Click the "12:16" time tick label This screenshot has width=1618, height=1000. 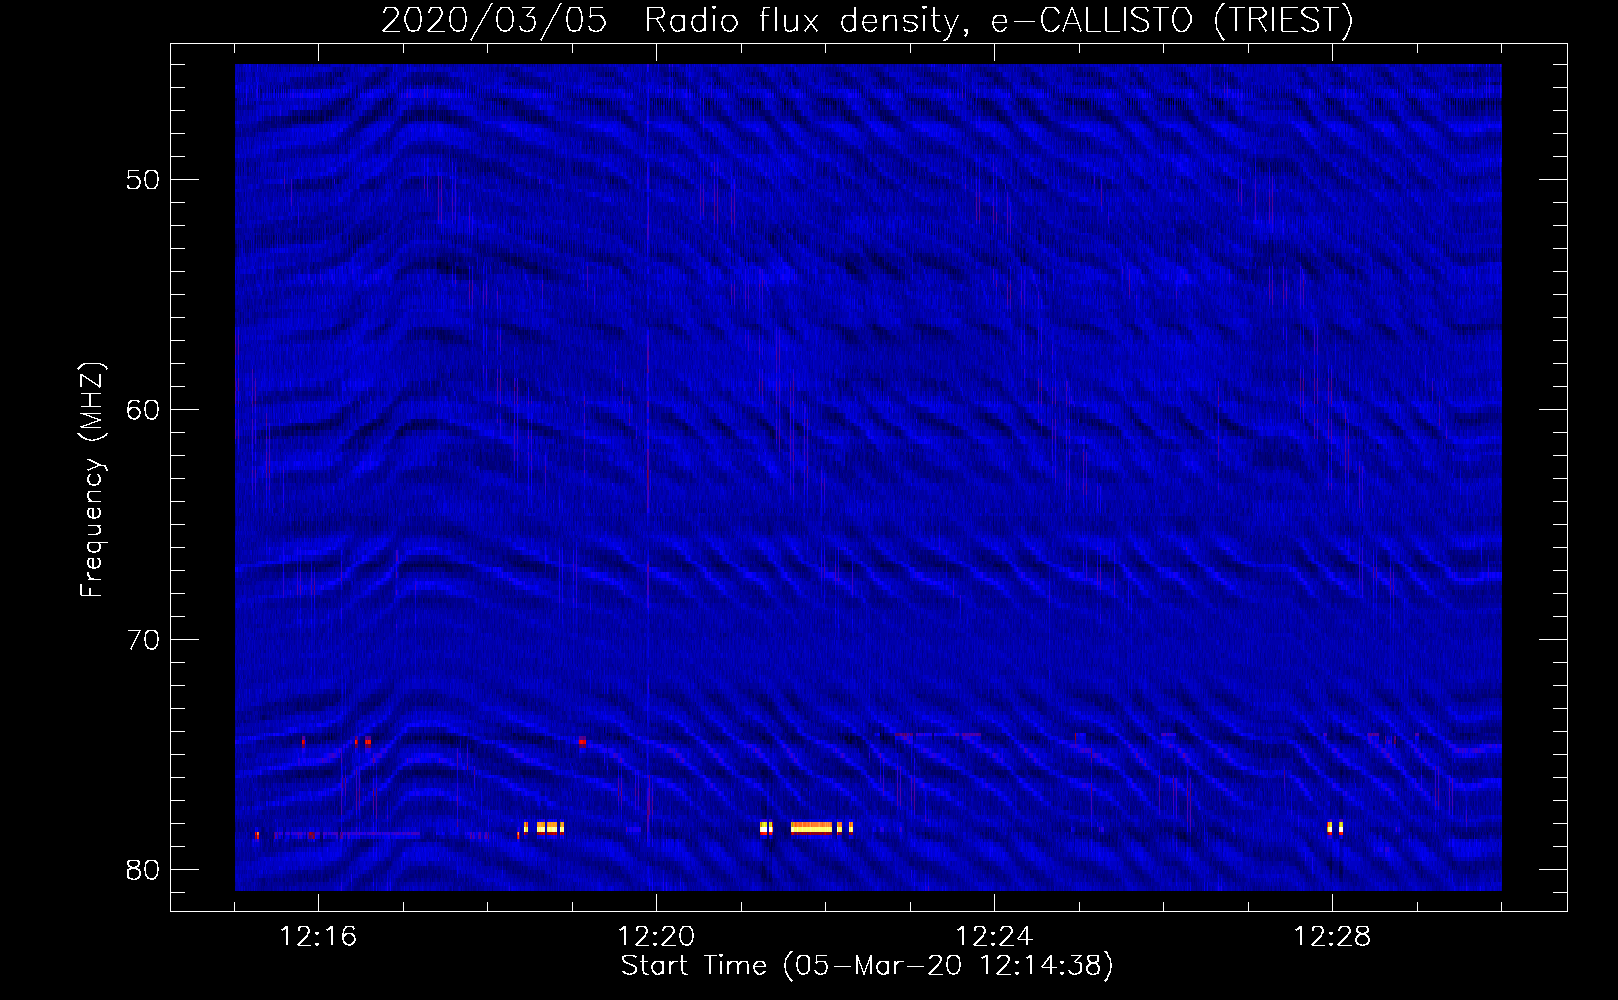click(x=318, y=937)
